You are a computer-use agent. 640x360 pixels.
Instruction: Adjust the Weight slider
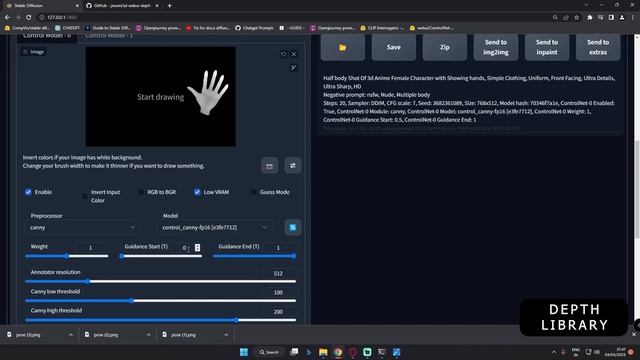click(x=67, y=256)
